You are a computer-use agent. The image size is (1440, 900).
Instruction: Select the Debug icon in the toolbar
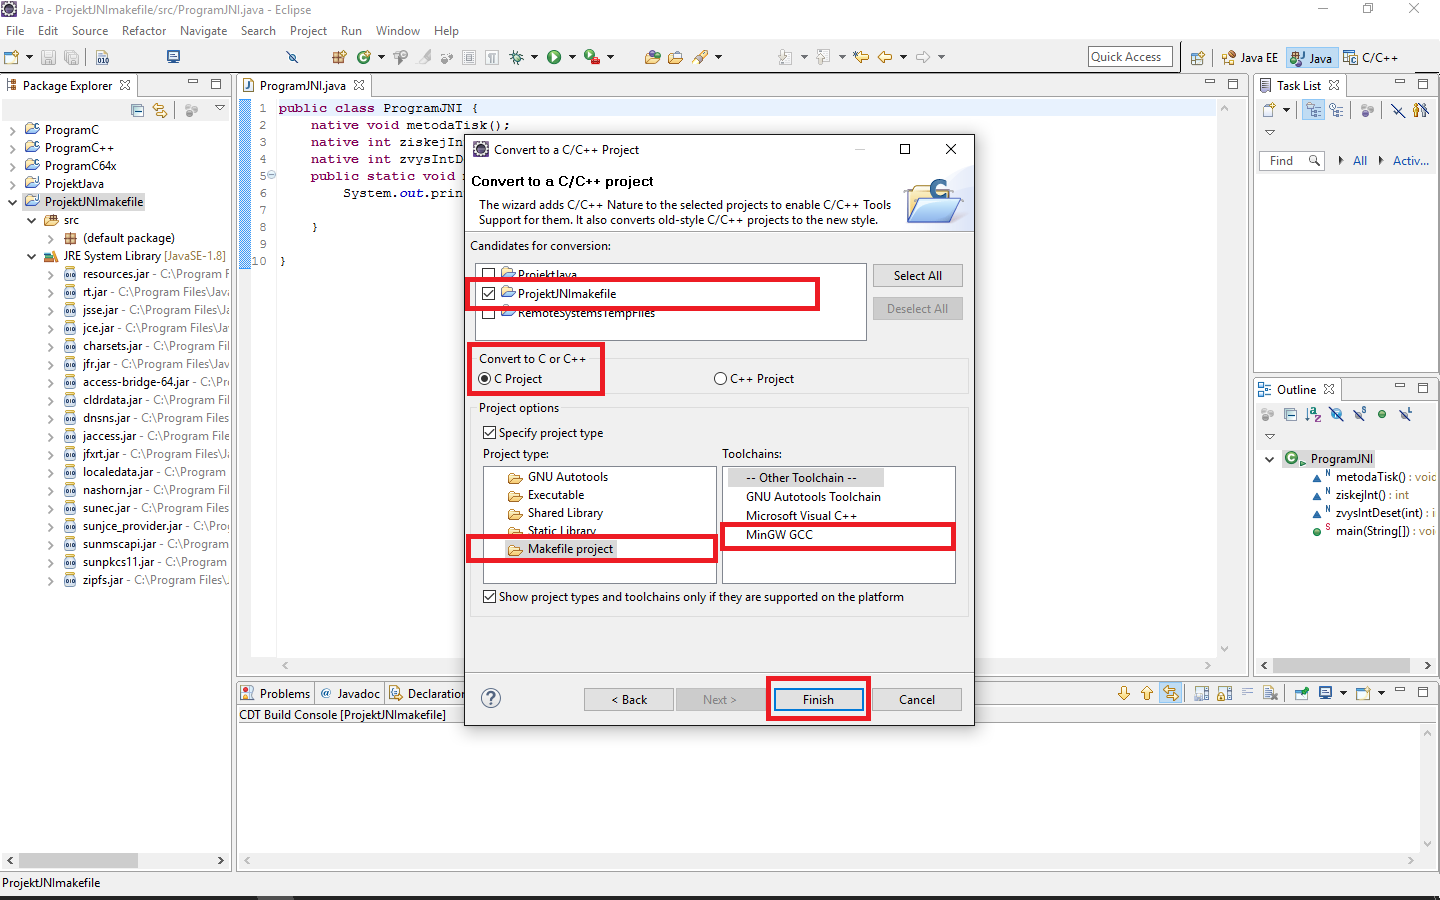point(518,57)
